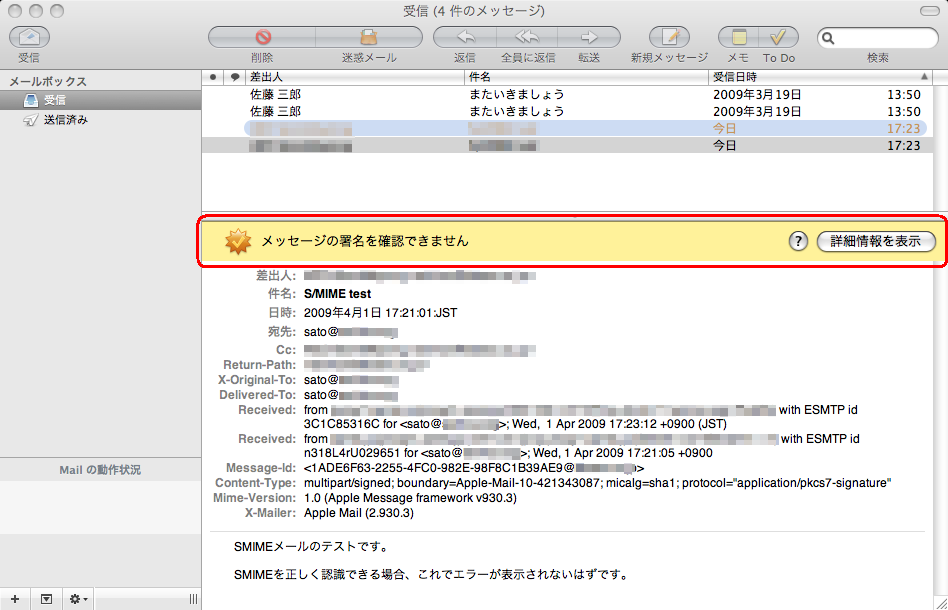Click the Mail の動作状況 panel header
The height and width of the screenshot is (610, 948).
click(x=100, y=470)
